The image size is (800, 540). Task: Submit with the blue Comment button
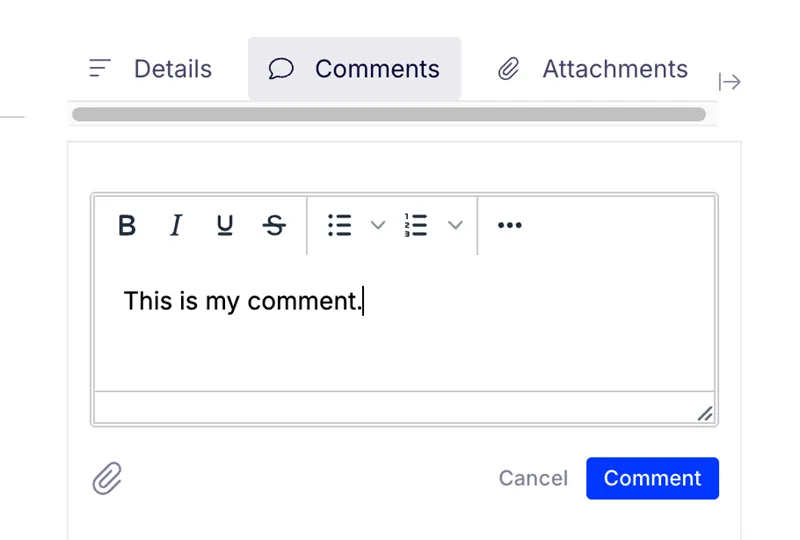point(652,478)
